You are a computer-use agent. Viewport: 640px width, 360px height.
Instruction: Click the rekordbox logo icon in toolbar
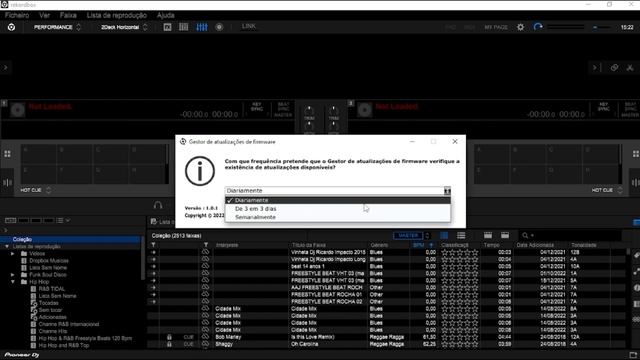click(x=11, y=27)
